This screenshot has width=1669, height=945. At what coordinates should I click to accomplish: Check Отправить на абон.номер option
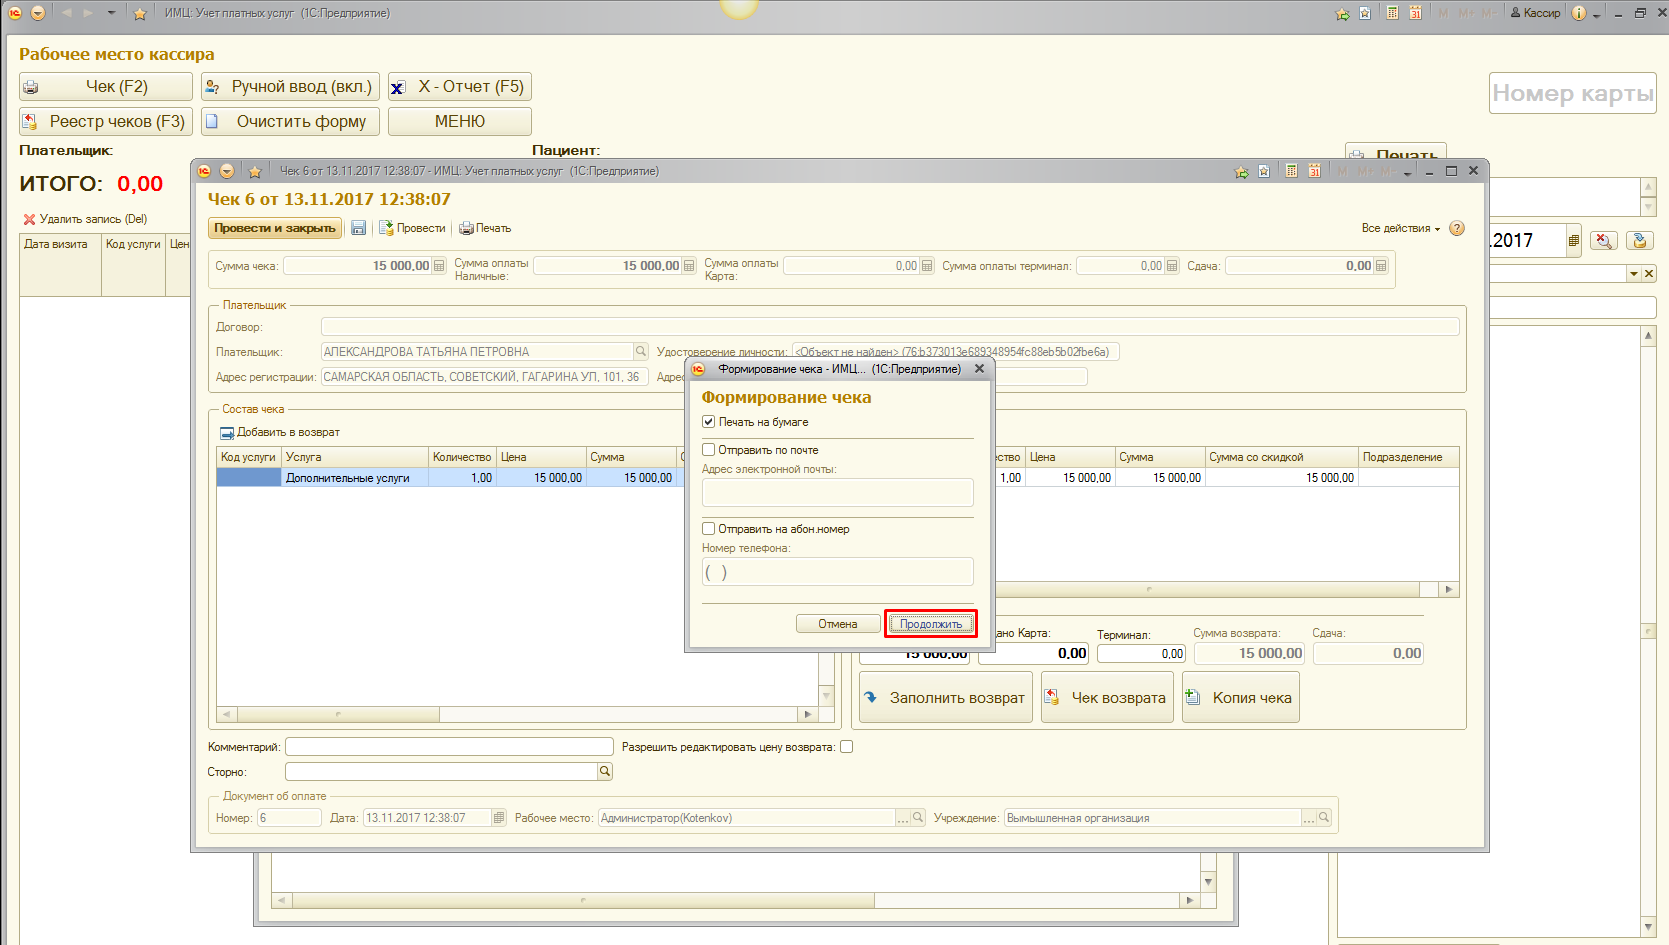pyautogui.click(x=709, y=529)
